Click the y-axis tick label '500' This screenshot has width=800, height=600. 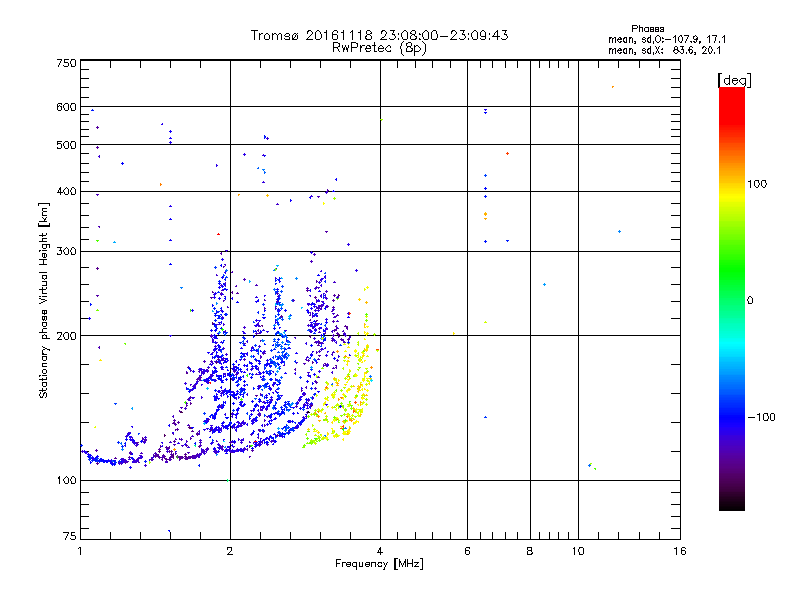point(66,145)
